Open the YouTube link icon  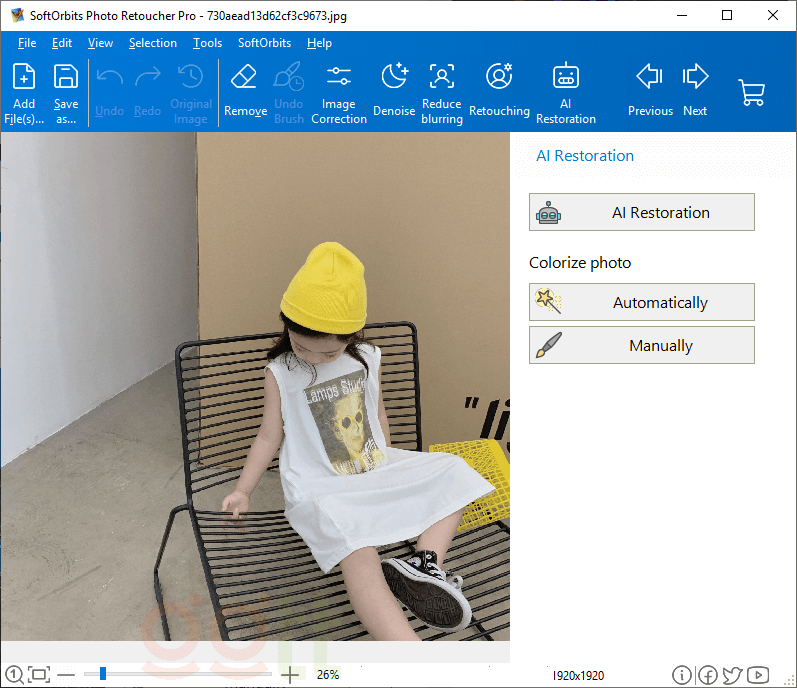(x=758, y=675)
